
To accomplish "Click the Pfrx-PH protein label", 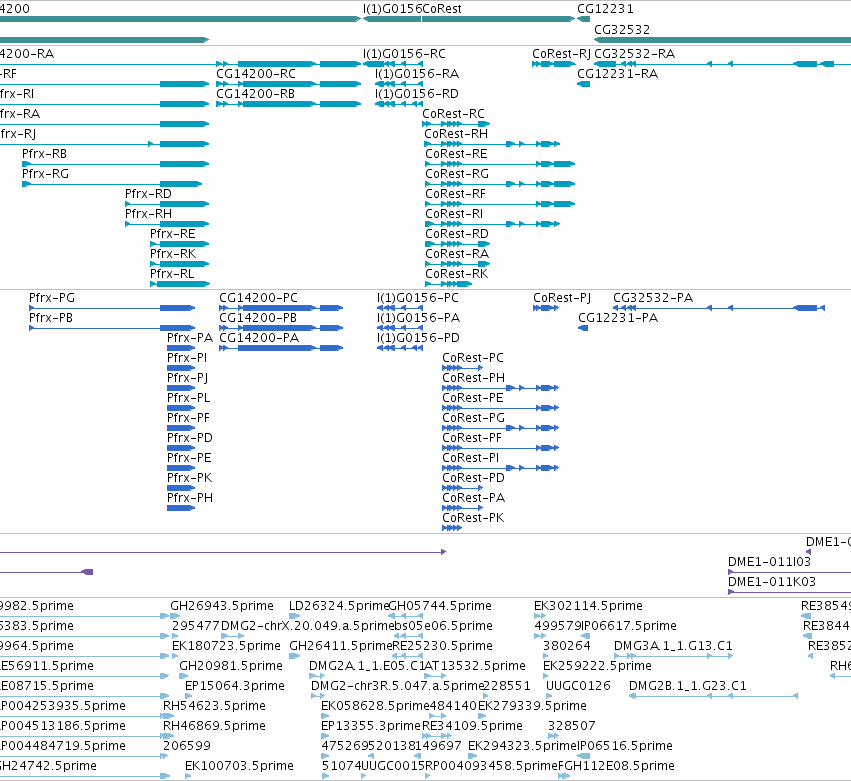I will [190, 498].
